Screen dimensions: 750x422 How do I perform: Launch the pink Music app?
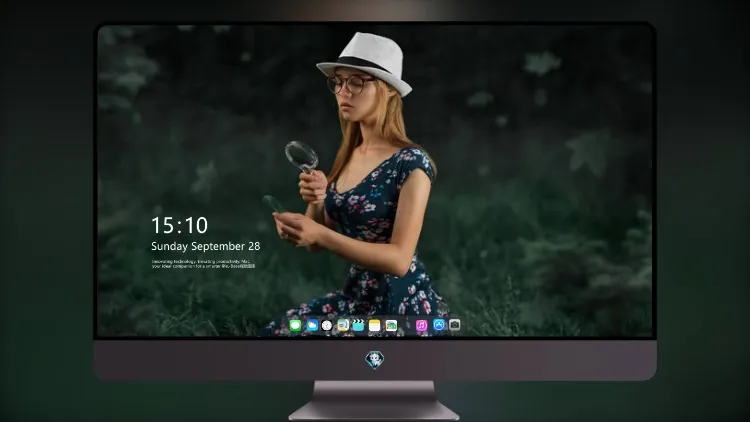[421, 325]
